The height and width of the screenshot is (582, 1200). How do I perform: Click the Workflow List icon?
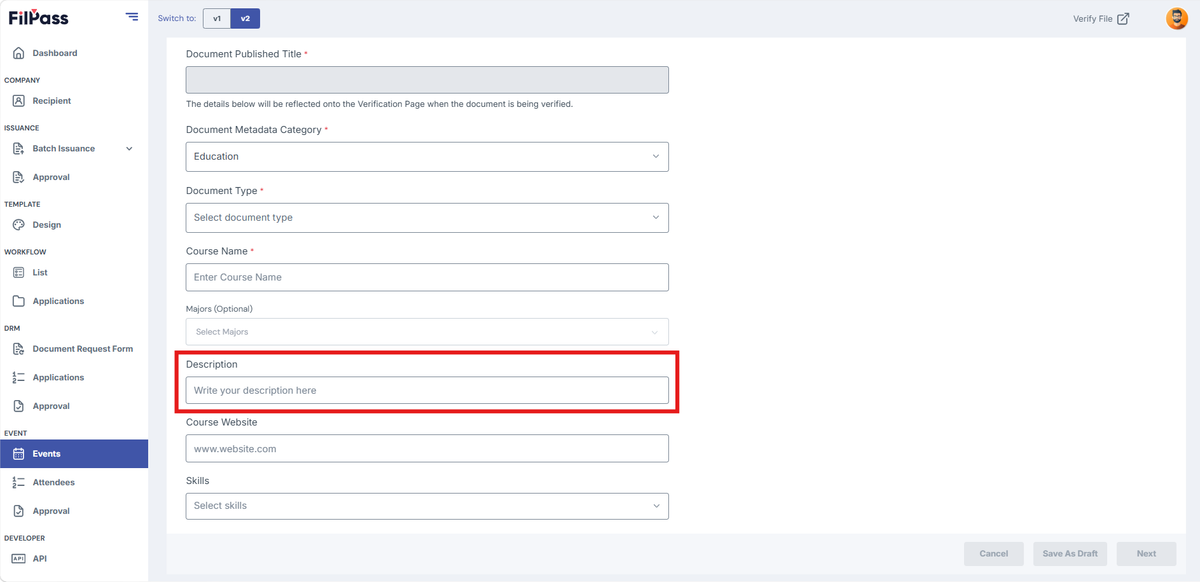pyautogui.click(x=18, y=272)
